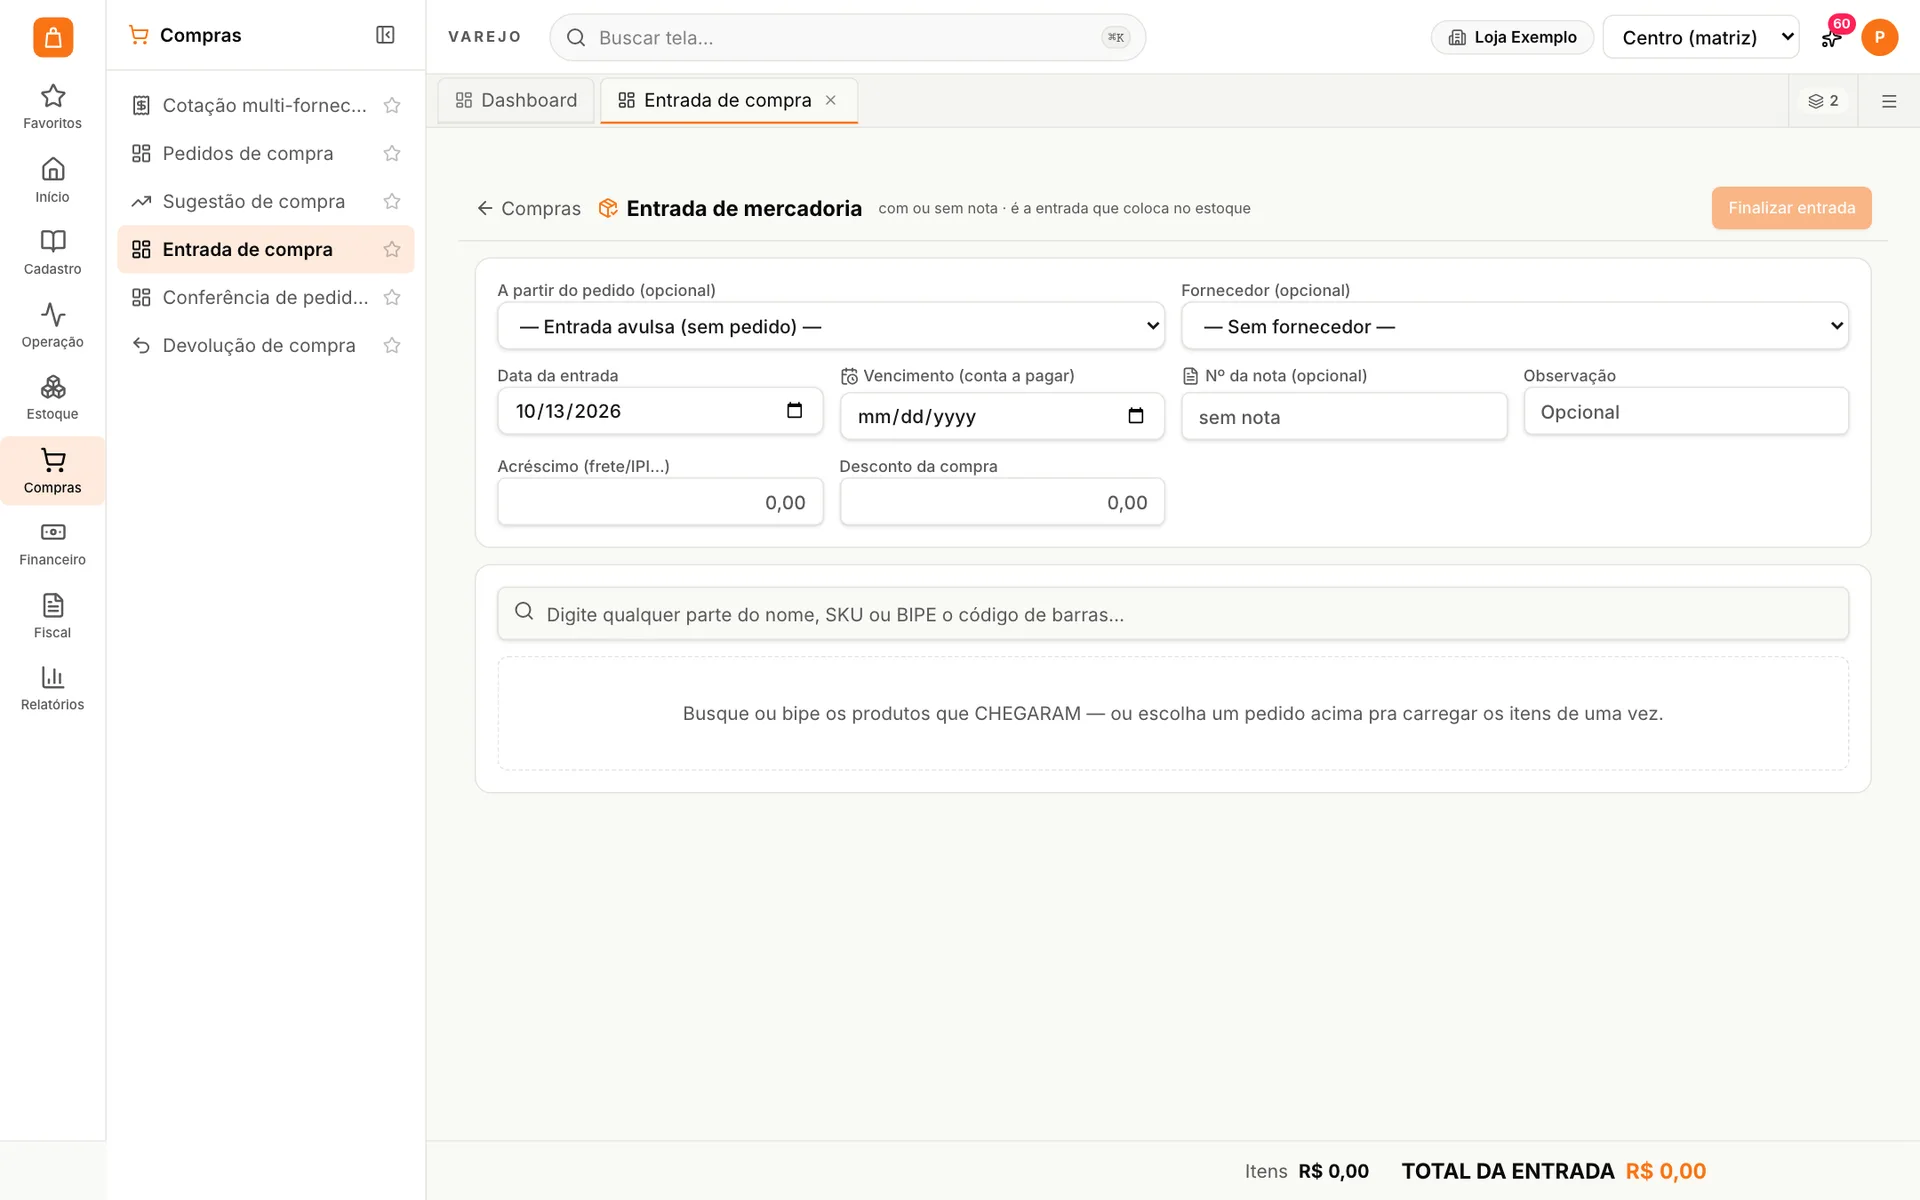This screenshot has width=1920, height=1200.
Task: Click the Loja Exemplo store button
Action: tap(1512, 37)
